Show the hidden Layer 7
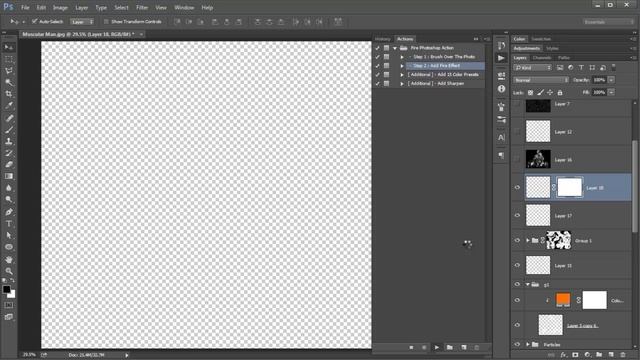Viewport: 640px width, 360px height. click(x=517, y=104)
